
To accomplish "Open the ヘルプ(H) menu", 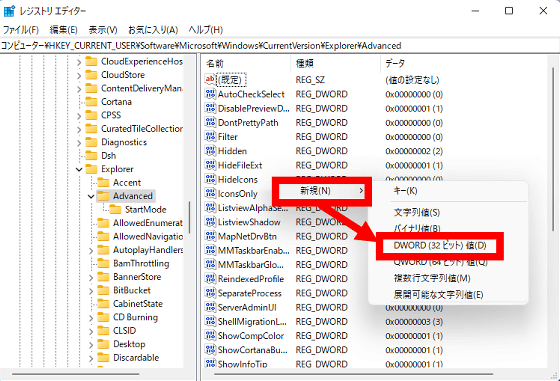I will 206,30.
